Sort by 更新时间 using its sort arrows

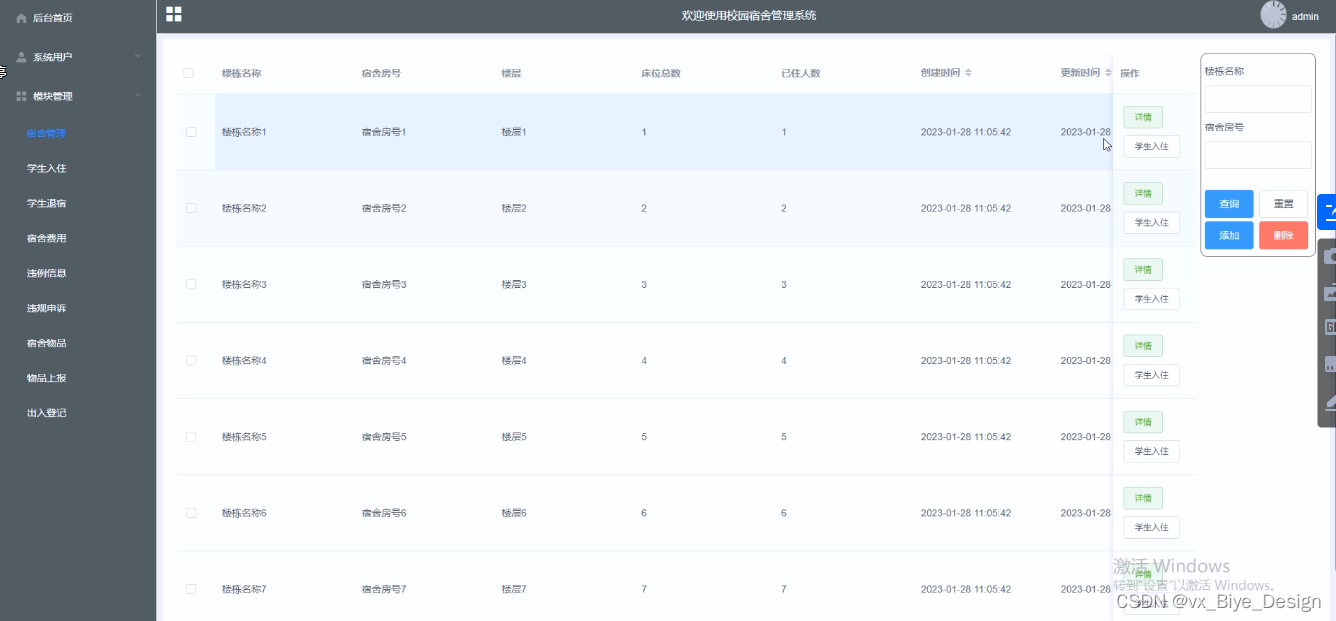[x=1108, y=73]
